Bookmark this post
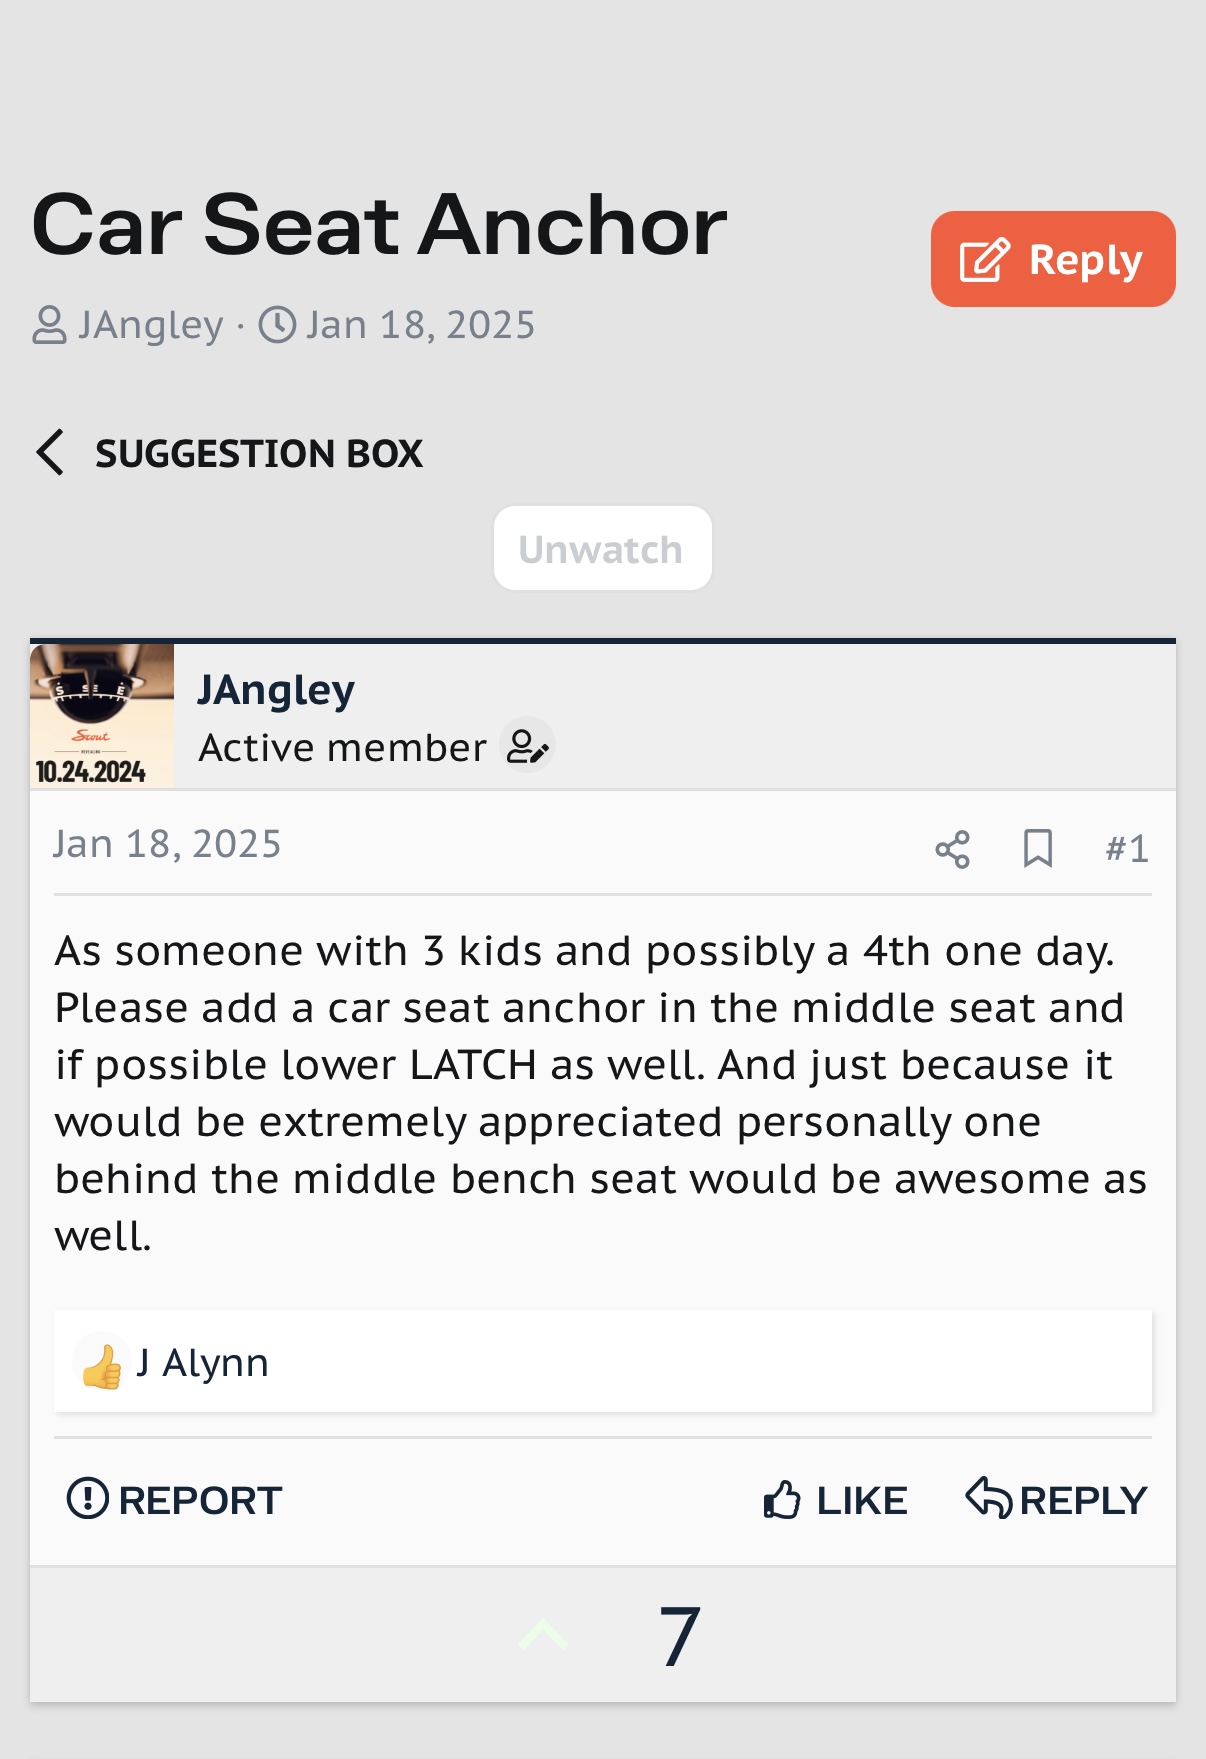The image size is (1206, 1759). pos(1038,849)
